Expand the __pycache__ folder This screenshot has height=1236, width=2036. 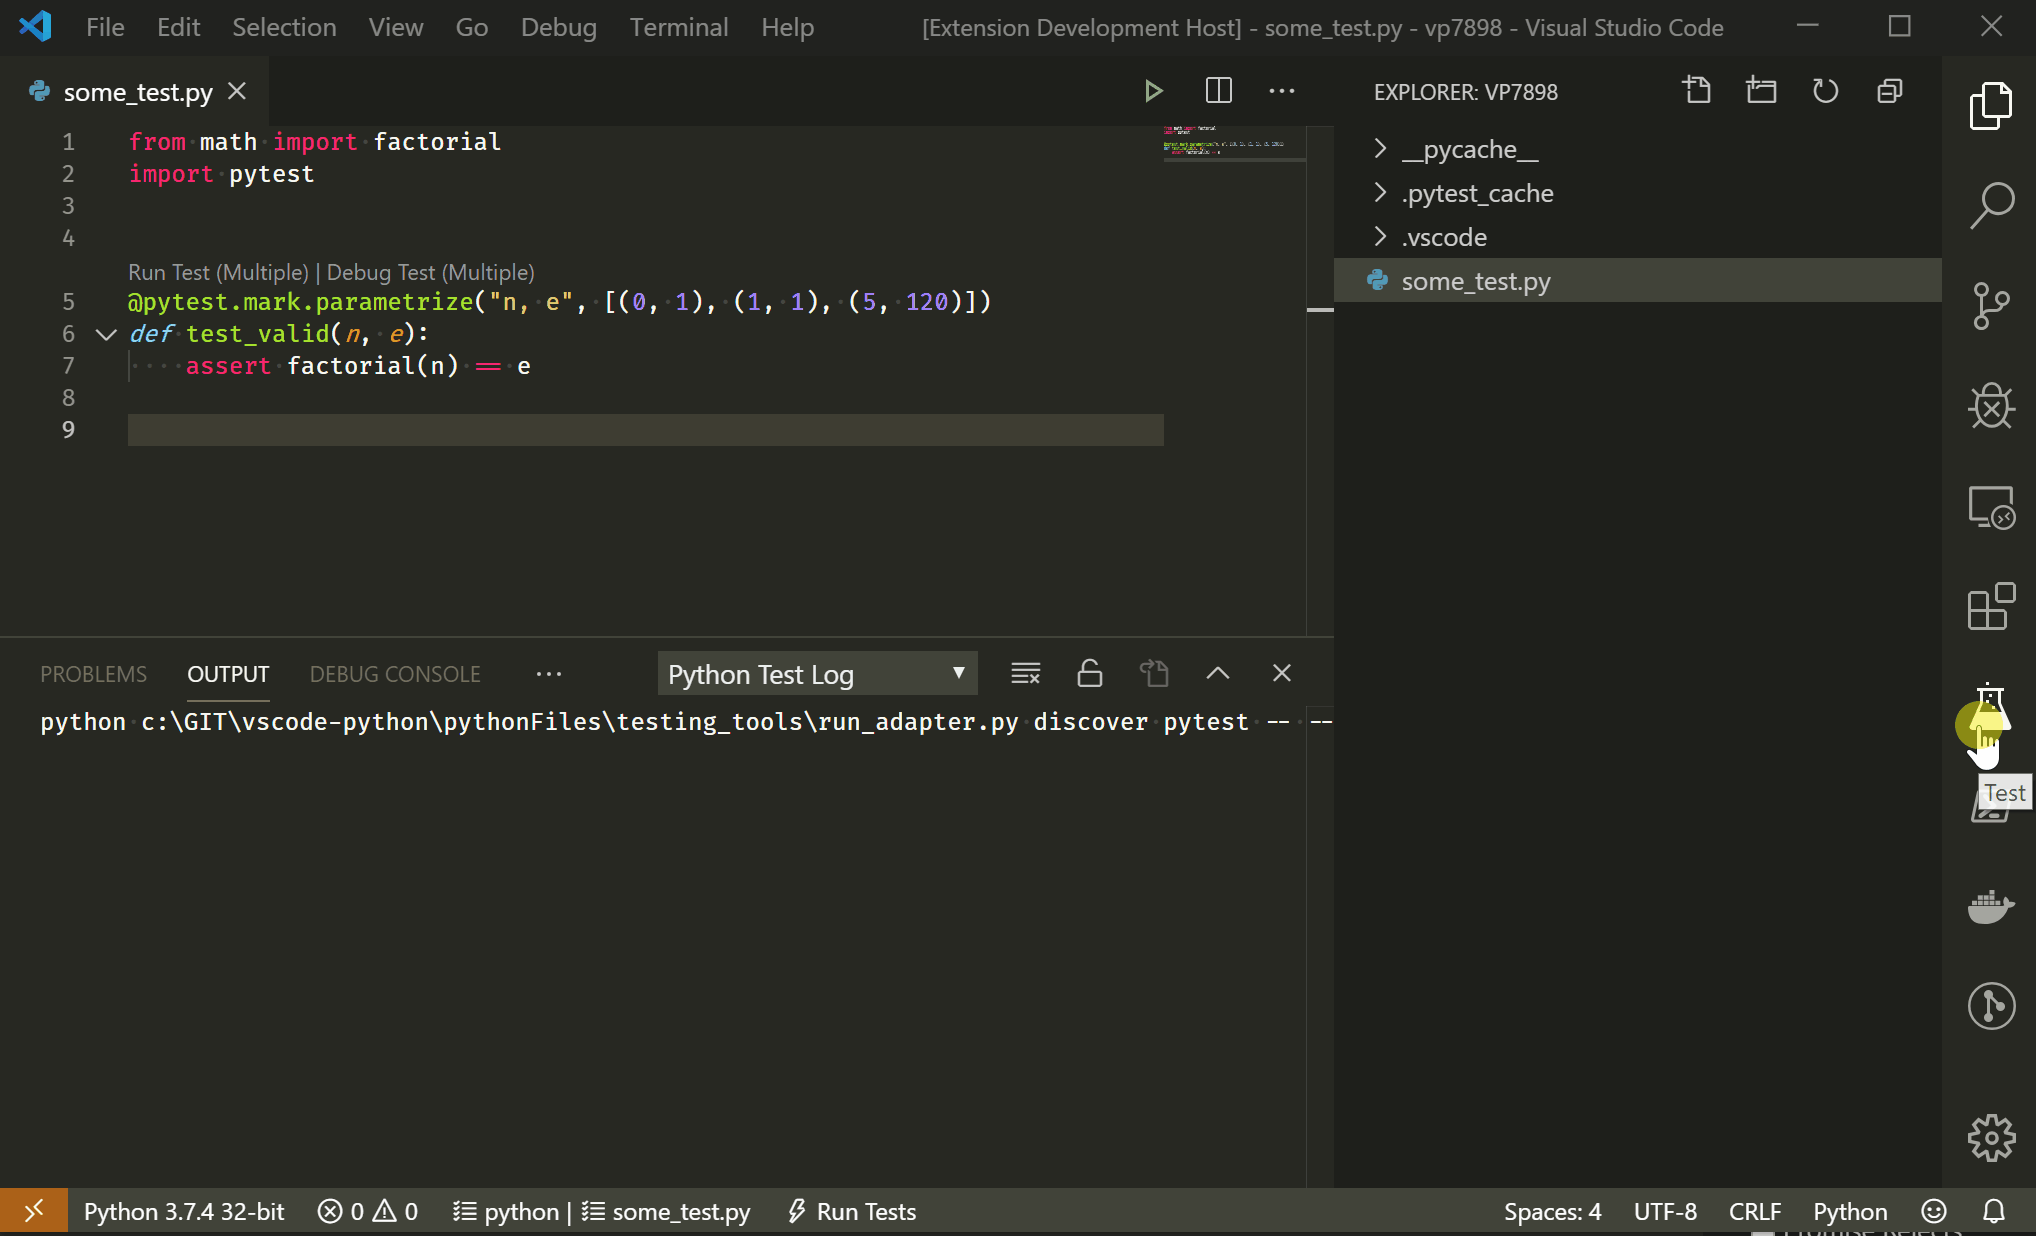coord(1380,149)
